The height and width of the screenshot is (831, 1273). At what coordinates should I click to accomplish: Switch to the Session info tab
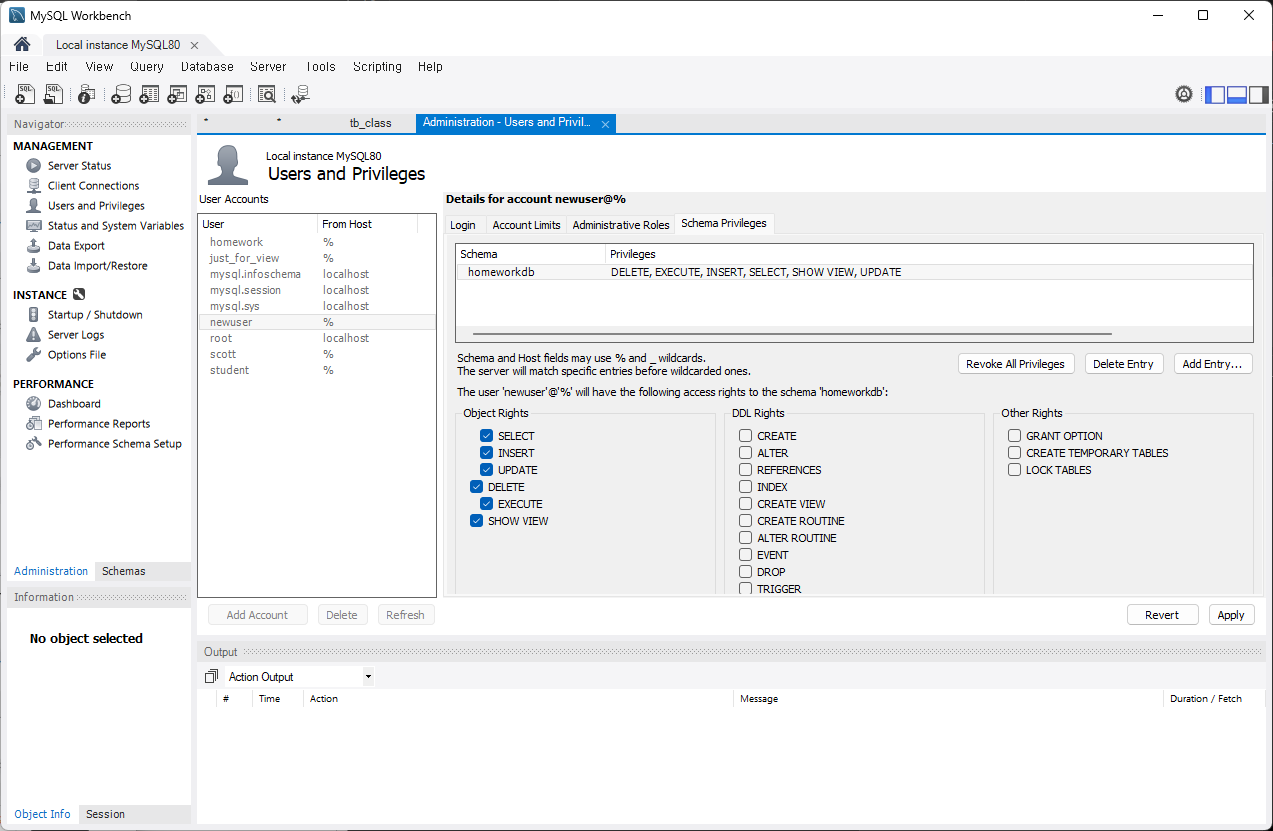[x=105, y=814]
